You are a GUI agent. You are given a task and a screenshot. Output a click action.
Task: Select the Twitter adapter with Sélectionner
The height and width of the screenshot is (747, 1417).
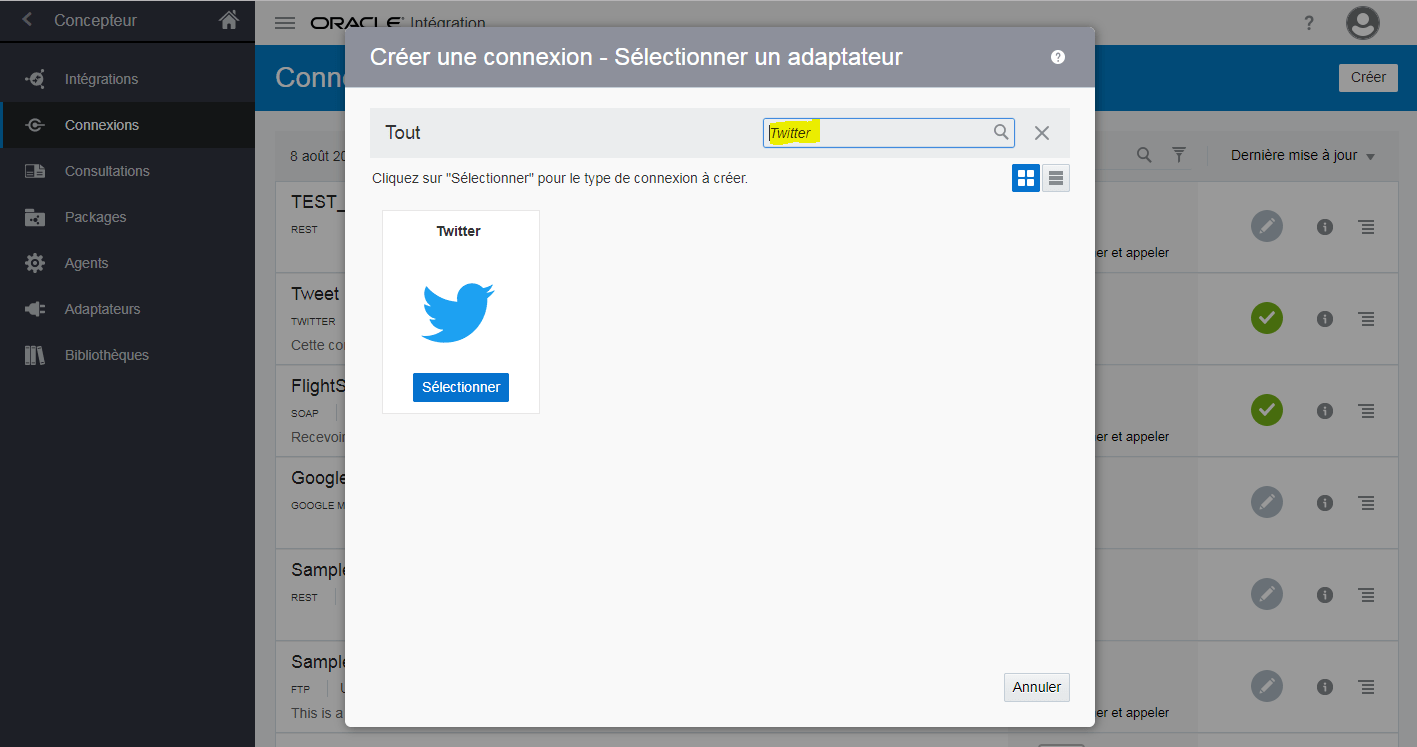[460, 387]
